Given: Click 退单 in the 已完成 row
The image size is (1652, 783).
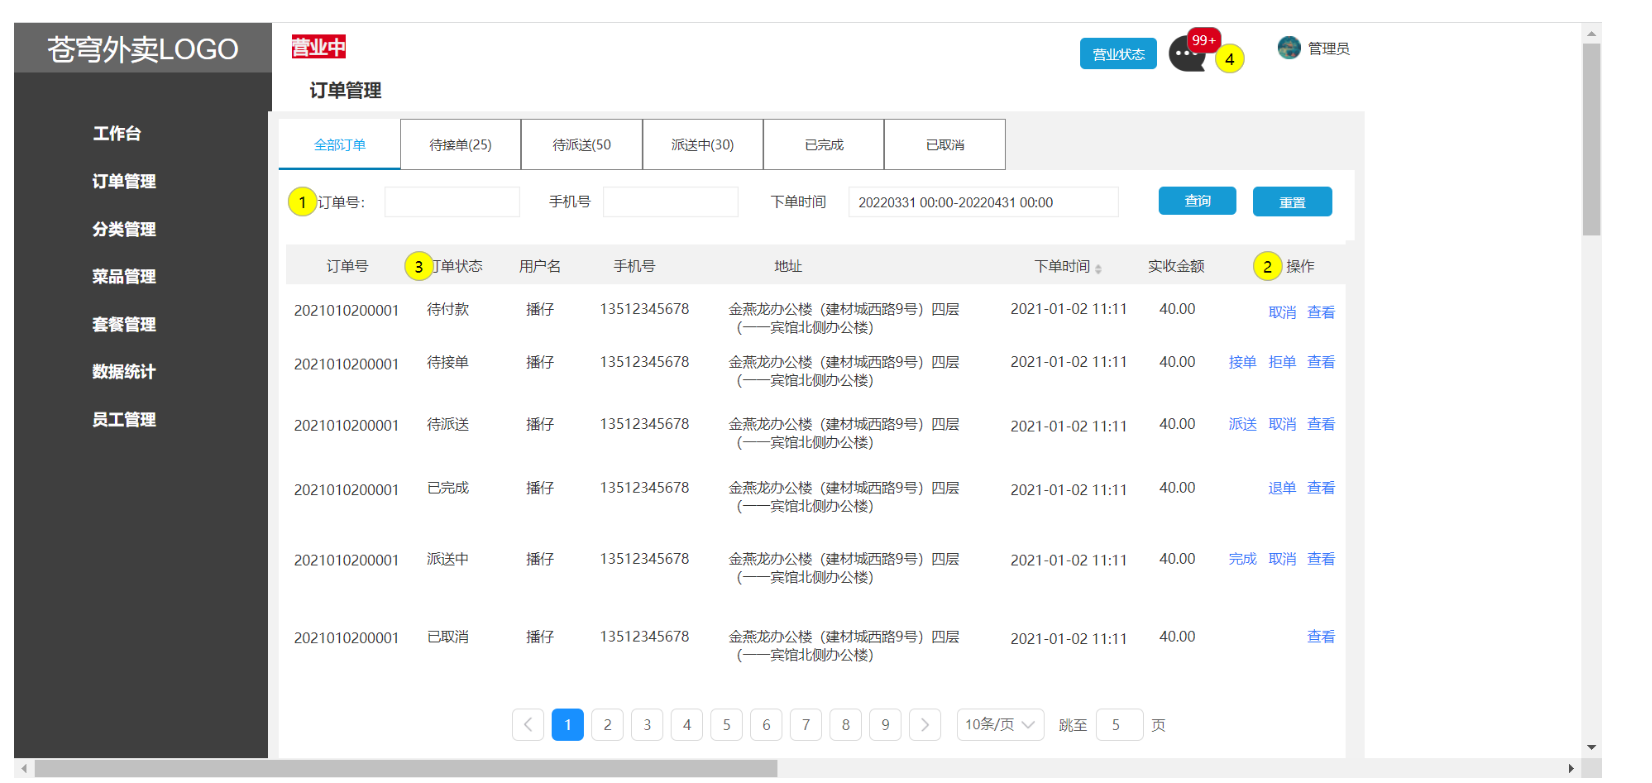Looking at the screenshot, I should pos(1282,488).
